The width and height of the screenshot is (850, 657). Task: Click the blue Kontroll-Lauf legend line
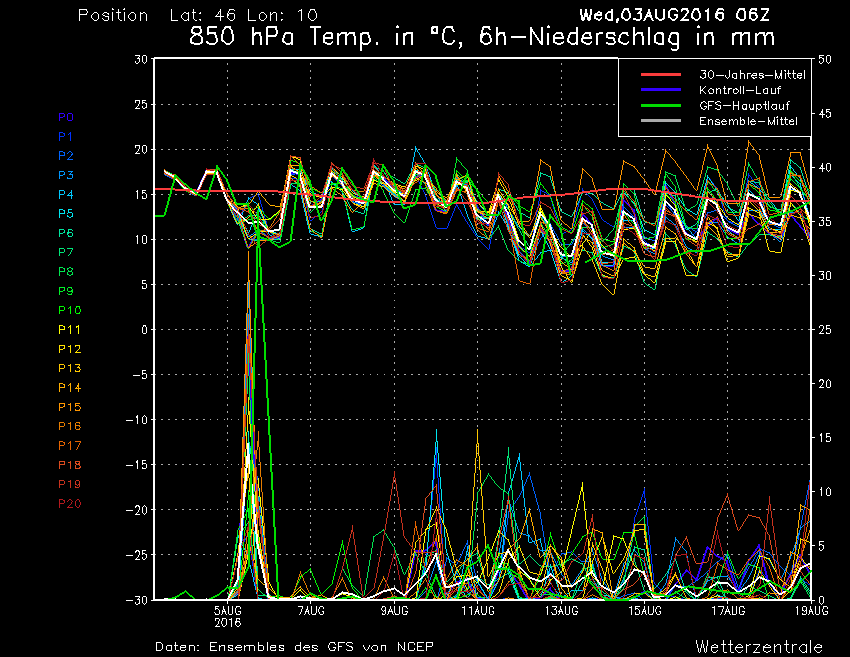(x=661, y=89)
